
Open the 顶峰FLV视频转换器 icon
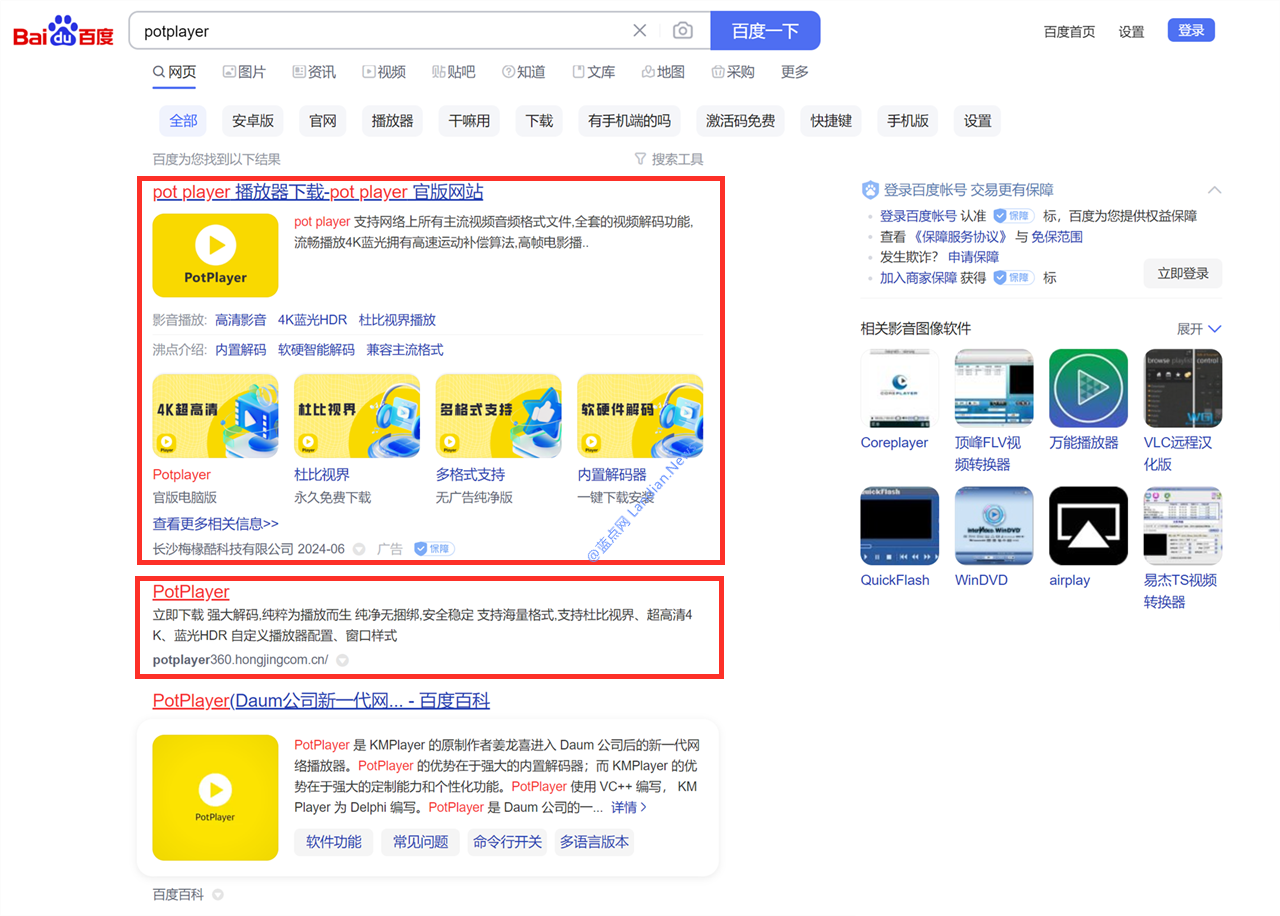point(994,388)
